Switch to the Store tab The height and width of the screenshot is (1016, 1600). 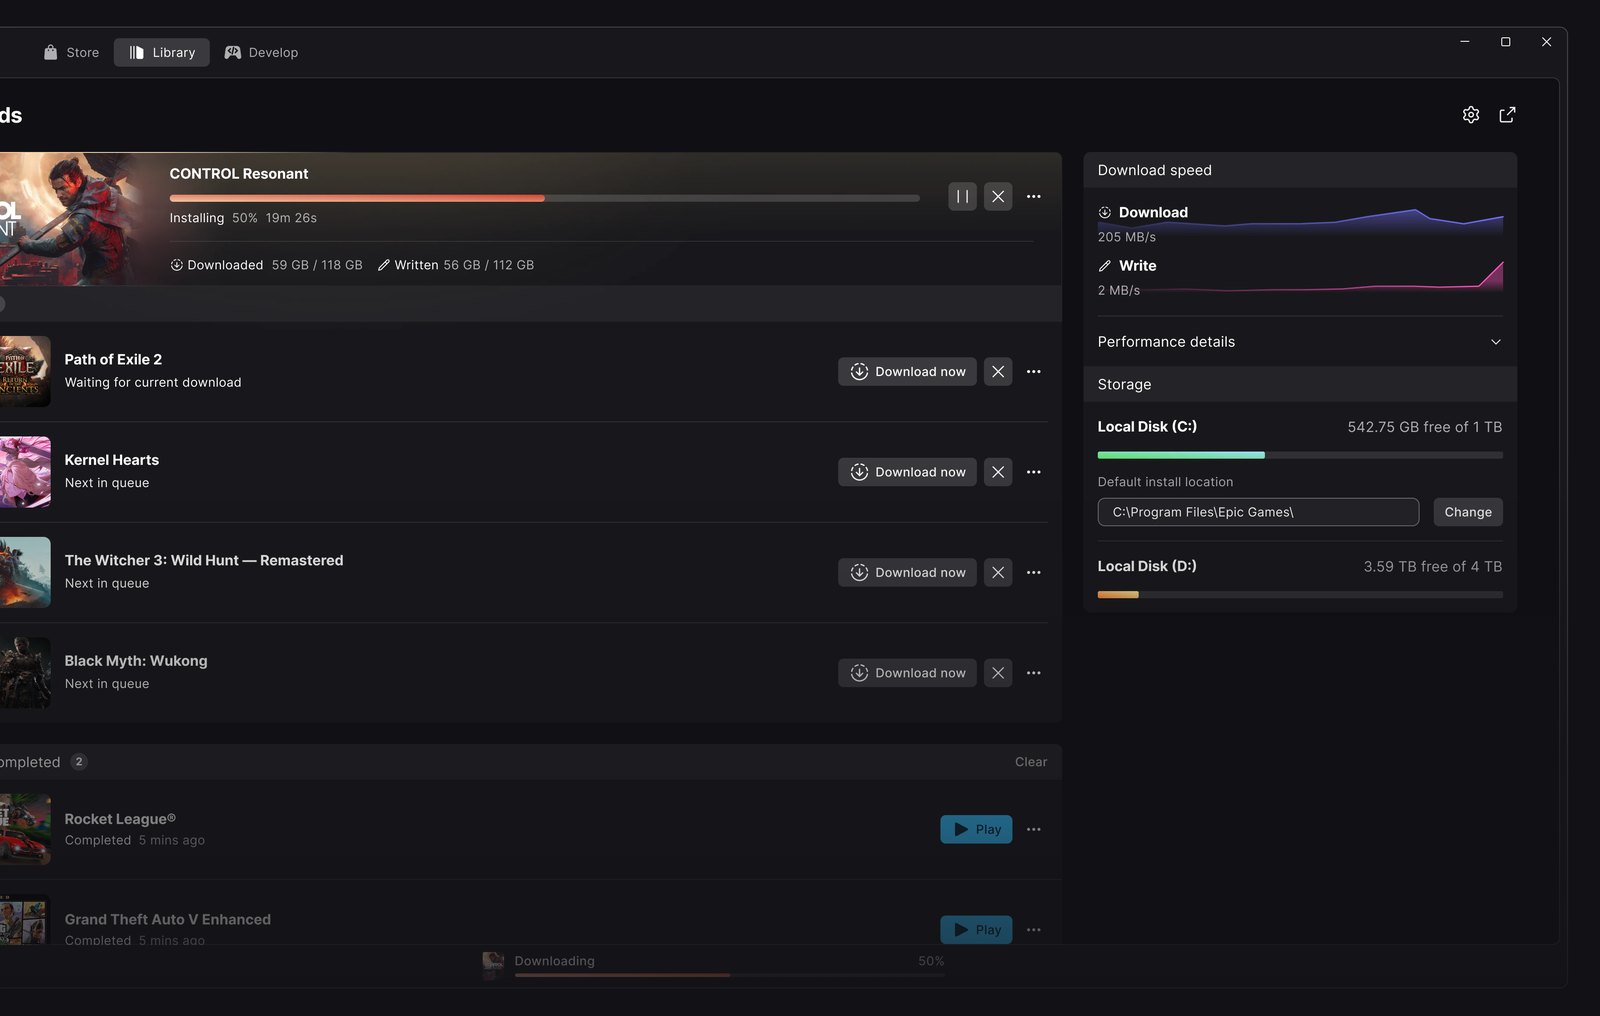click(x=71, y=52)
